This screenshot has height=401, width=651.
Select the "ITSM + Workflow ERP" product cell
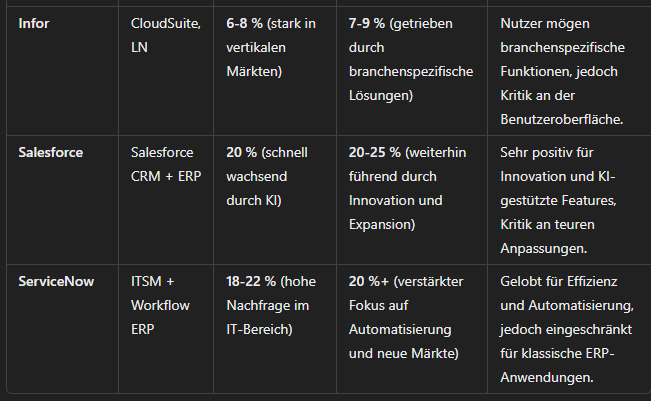click(160, 304)
